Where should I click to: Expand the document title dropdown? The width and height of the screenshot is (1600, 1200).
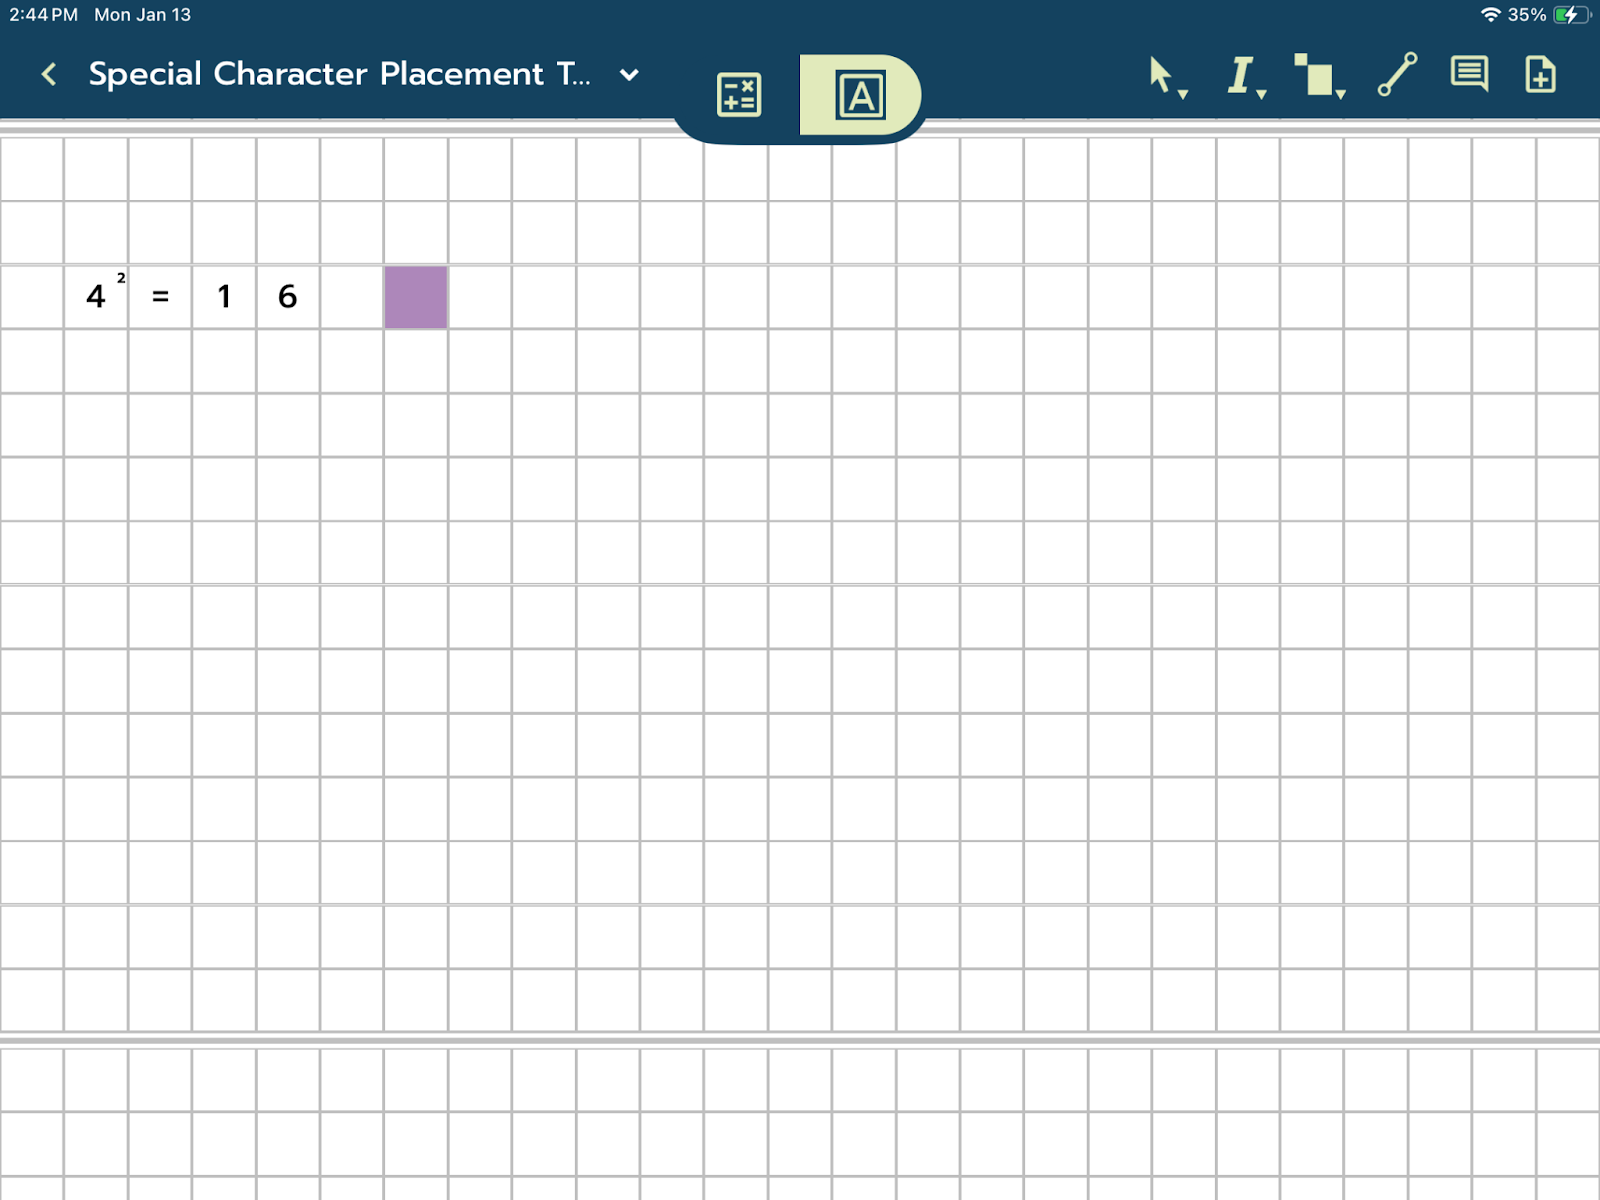pos(629,75)
